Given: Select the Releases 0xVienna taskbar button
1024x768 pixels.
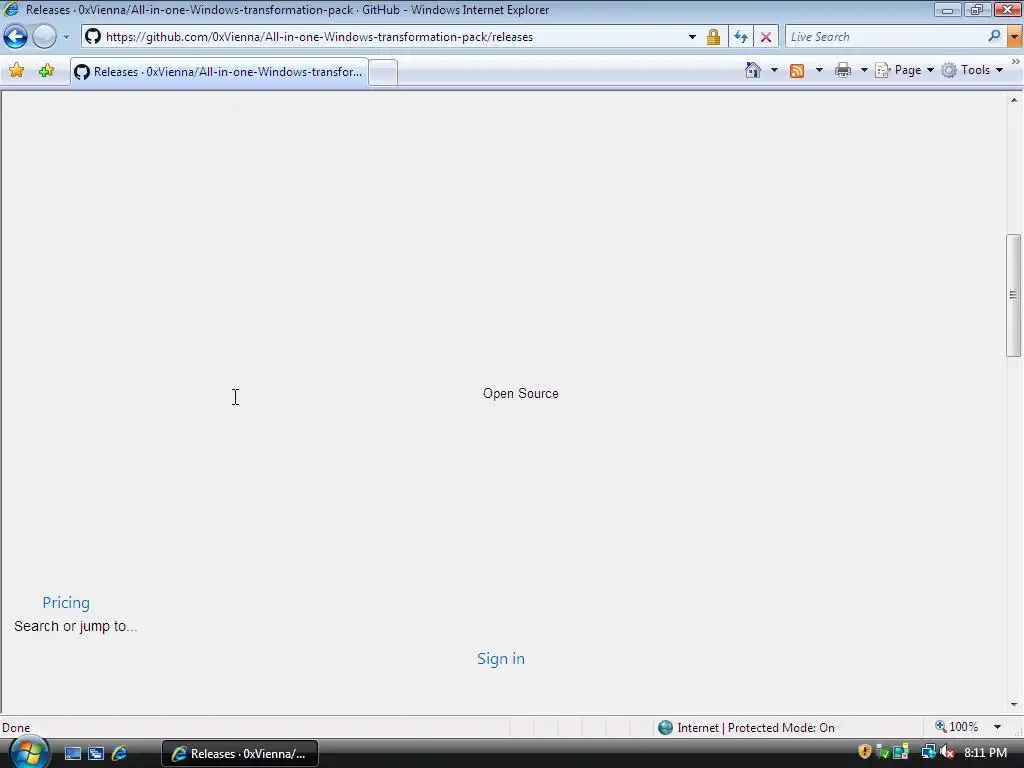Looking at the screenshot, I should pyautogui.click(x=240, y=754).
